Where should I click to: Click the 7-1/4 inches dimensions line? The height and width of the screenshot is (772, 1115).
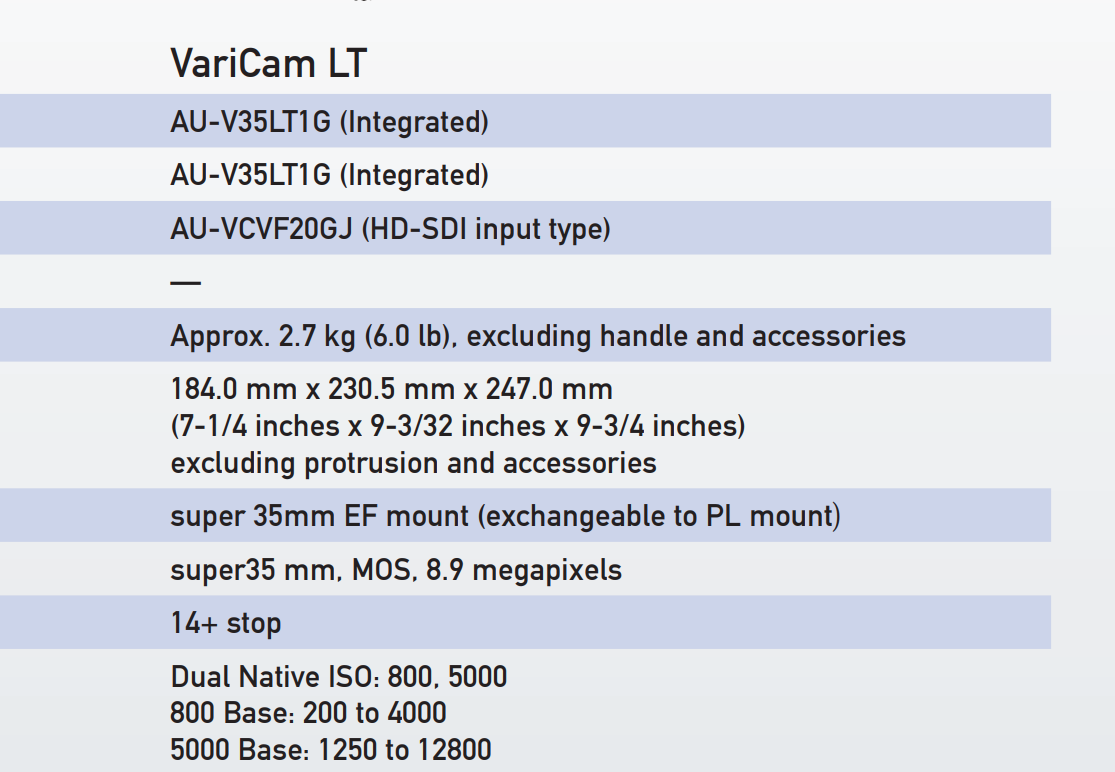pyautogui.click(x=458, y=426)
